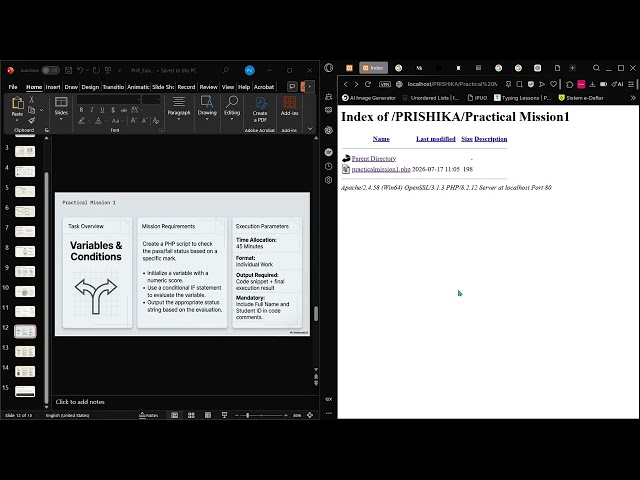Go forward in browser
The height and width of the screenshot is (480, 640).
356,84
